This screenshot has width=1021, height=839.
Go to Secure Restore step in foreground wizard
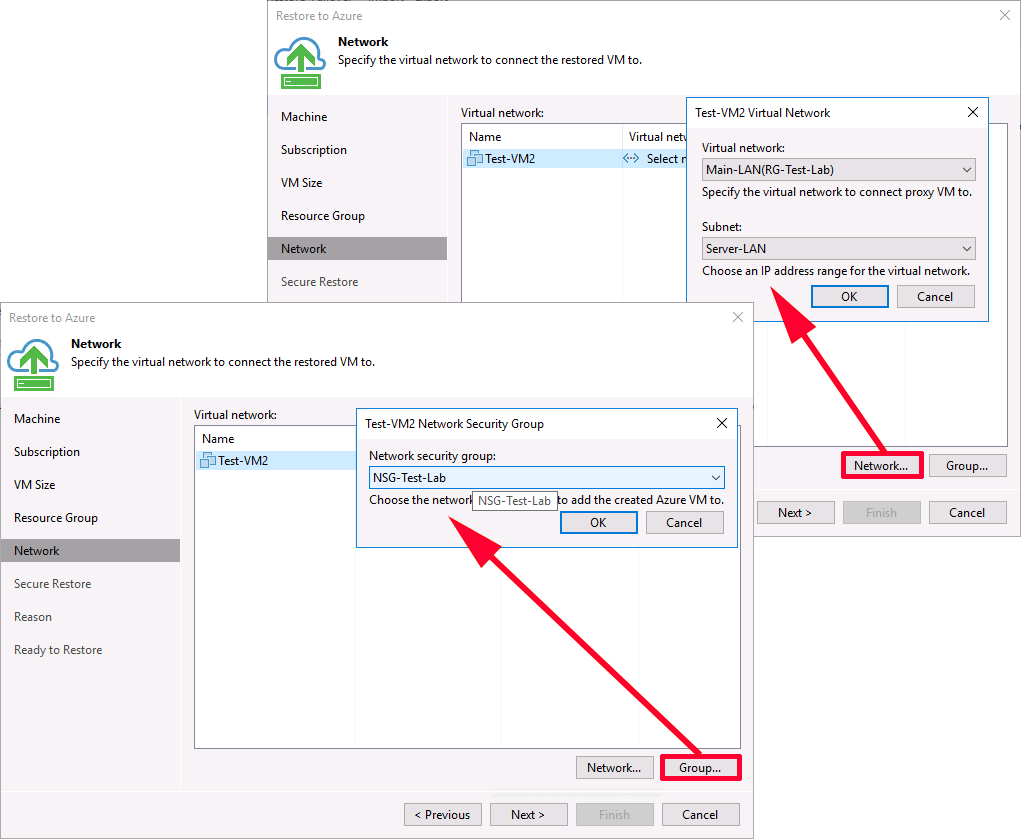click(52, 584)
